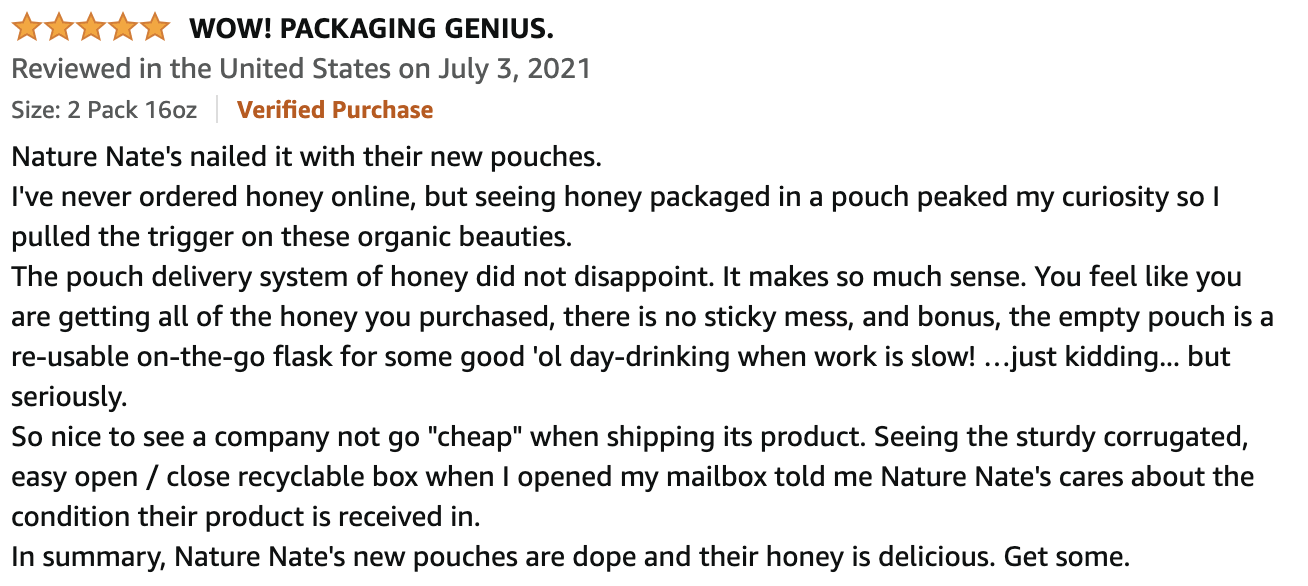This screenshot has width=1308, height=586.
Task: Open the 'WOW! PACKAGING GENIUS.' review title
Action: click(x=371, y=29)
